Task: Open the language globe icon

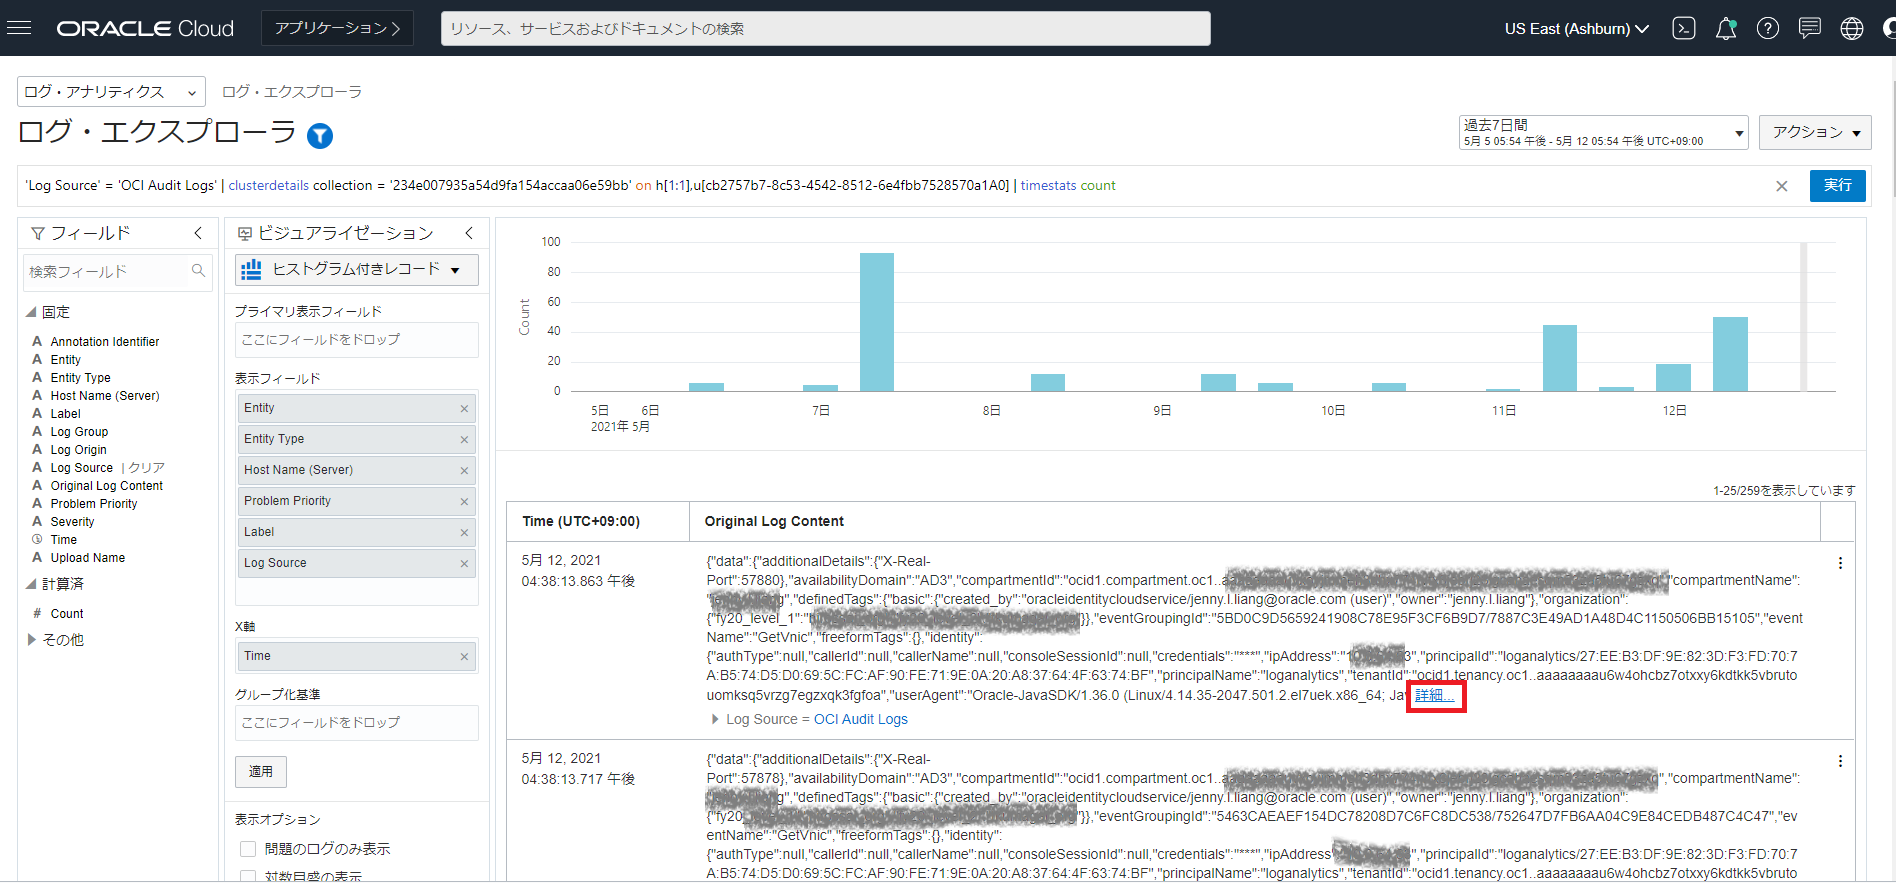Action: coord(1852,28)
